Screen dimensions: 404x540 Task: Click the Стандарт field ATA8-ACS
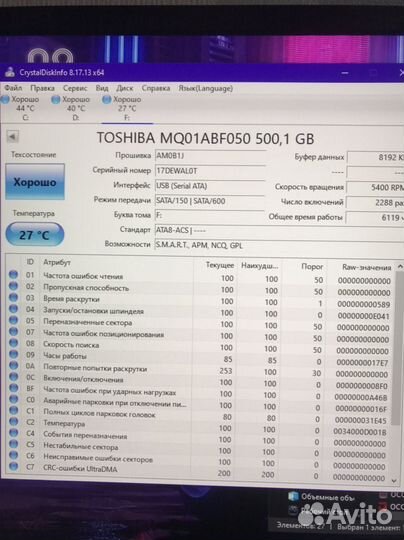point(279,230)
